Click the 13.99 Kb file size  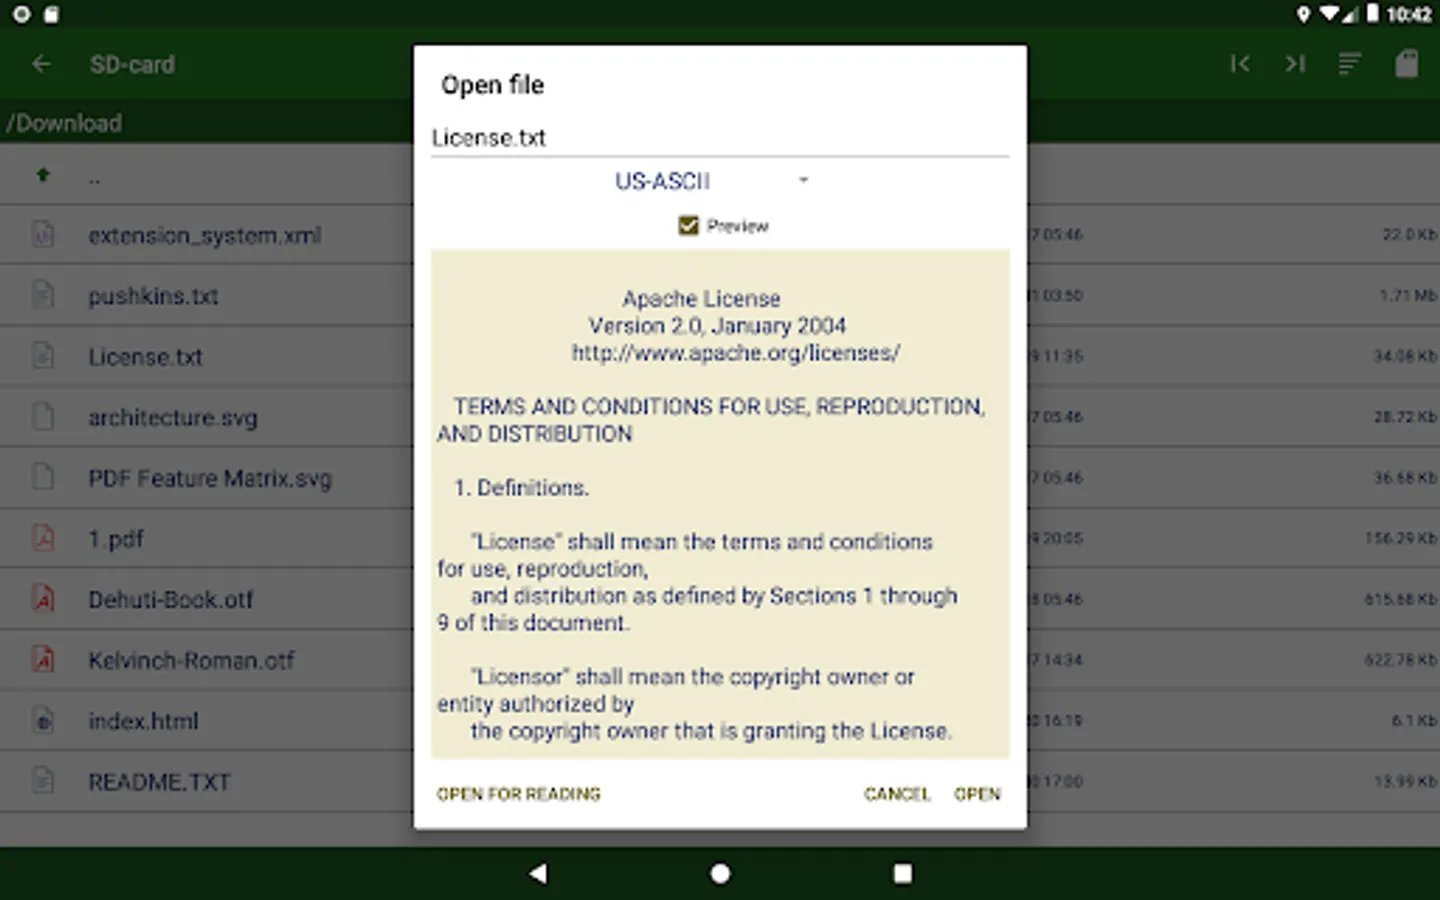tap(1405, 781)
